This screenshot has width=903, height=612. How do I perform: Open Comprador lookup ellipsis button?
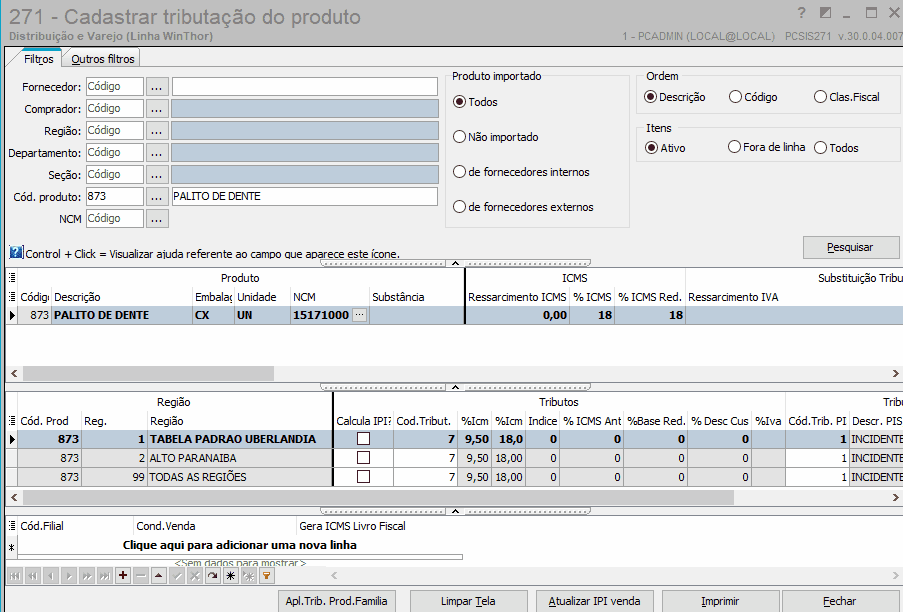coord(157,109)
